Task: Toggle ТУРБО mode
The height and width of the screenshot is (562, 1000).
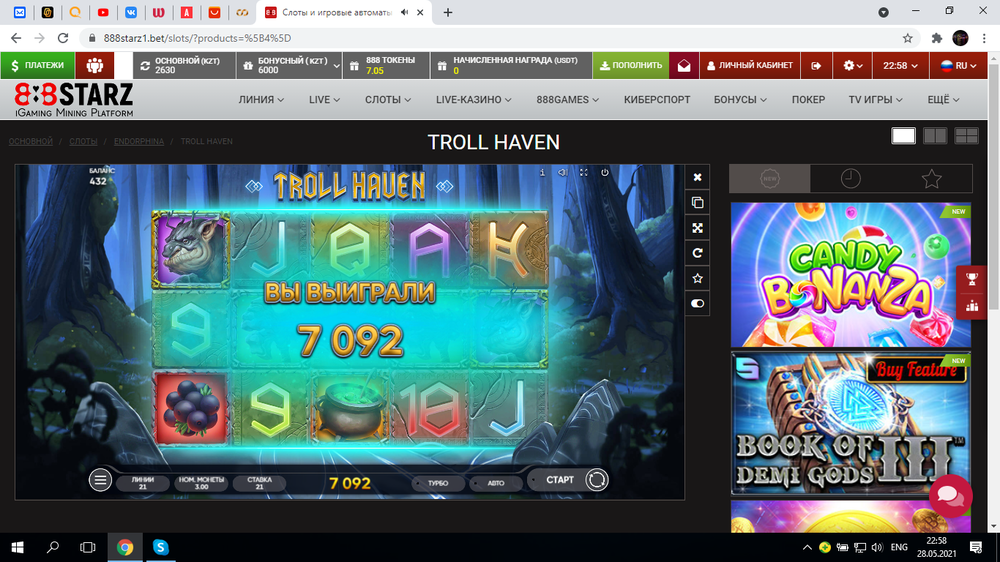Action: (438, 483)
